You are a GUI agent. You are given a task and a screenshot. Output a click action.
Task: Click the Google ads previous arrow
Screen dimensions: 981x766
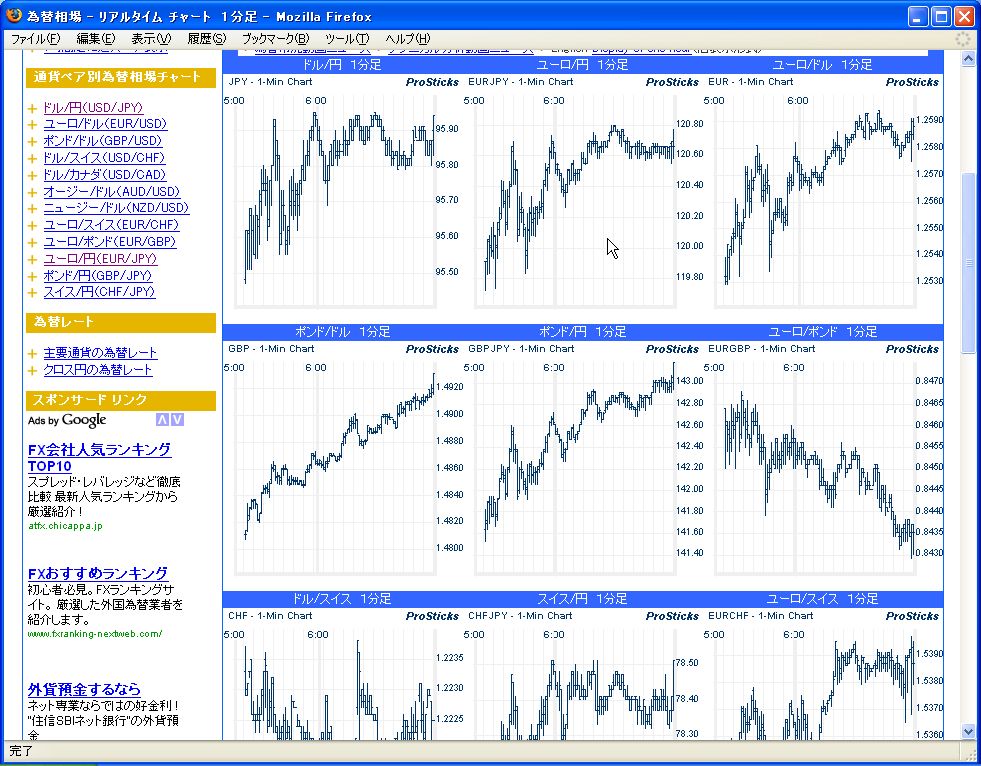pos(162,420)
